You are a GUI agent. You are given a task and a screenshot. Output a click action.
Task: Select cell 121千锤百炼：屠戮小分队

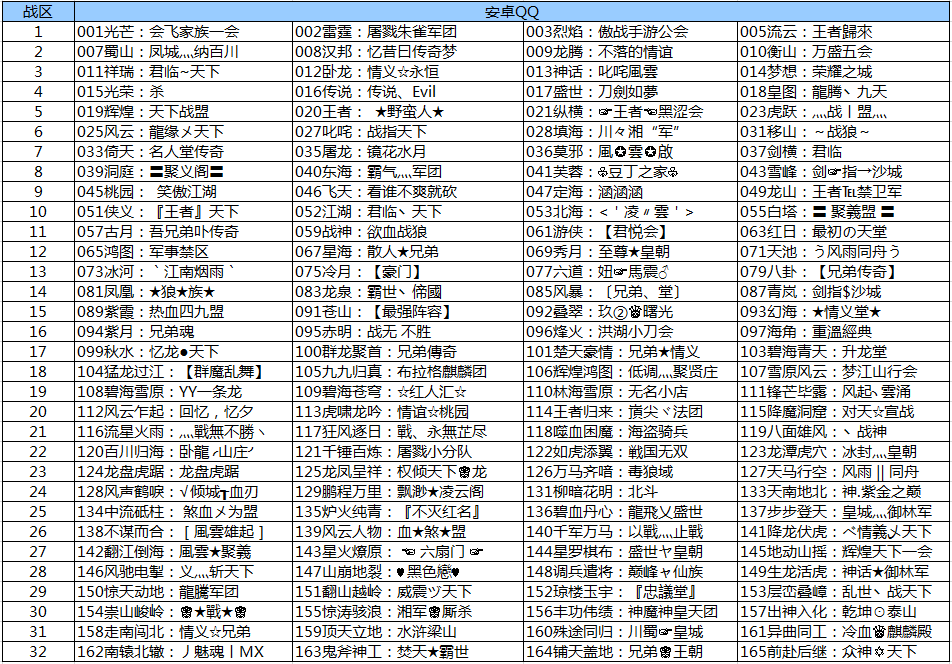coord(408,452)
